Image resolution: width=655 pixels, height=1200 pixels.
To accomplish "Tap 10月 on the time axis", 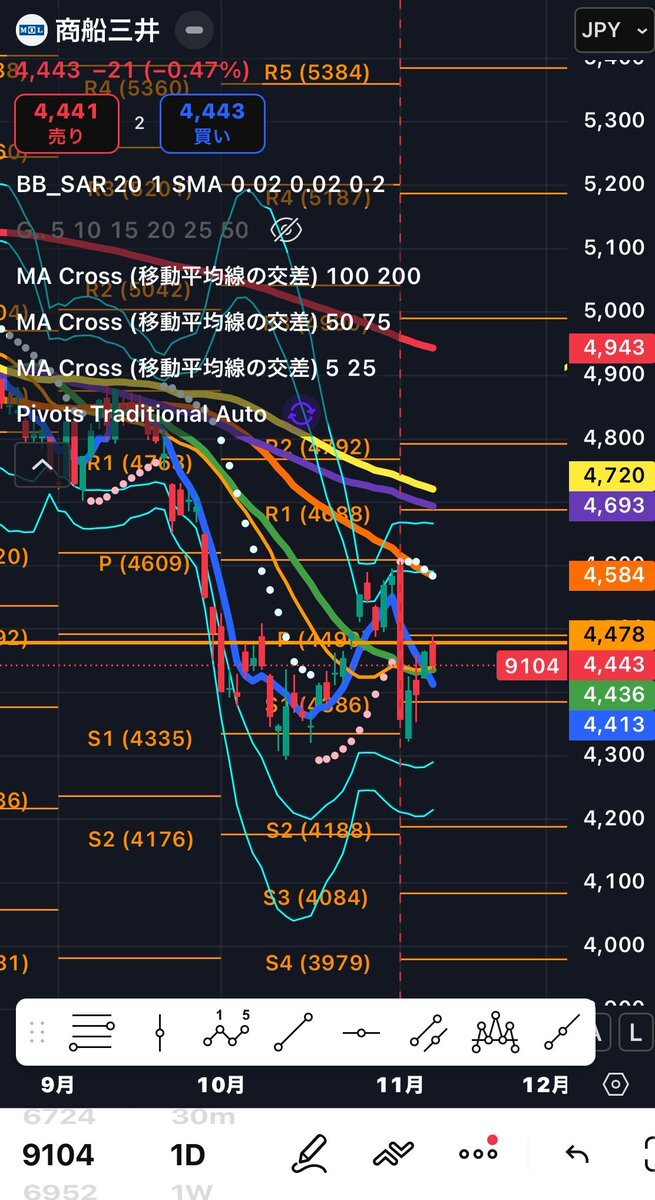I will coord(220,1084).
